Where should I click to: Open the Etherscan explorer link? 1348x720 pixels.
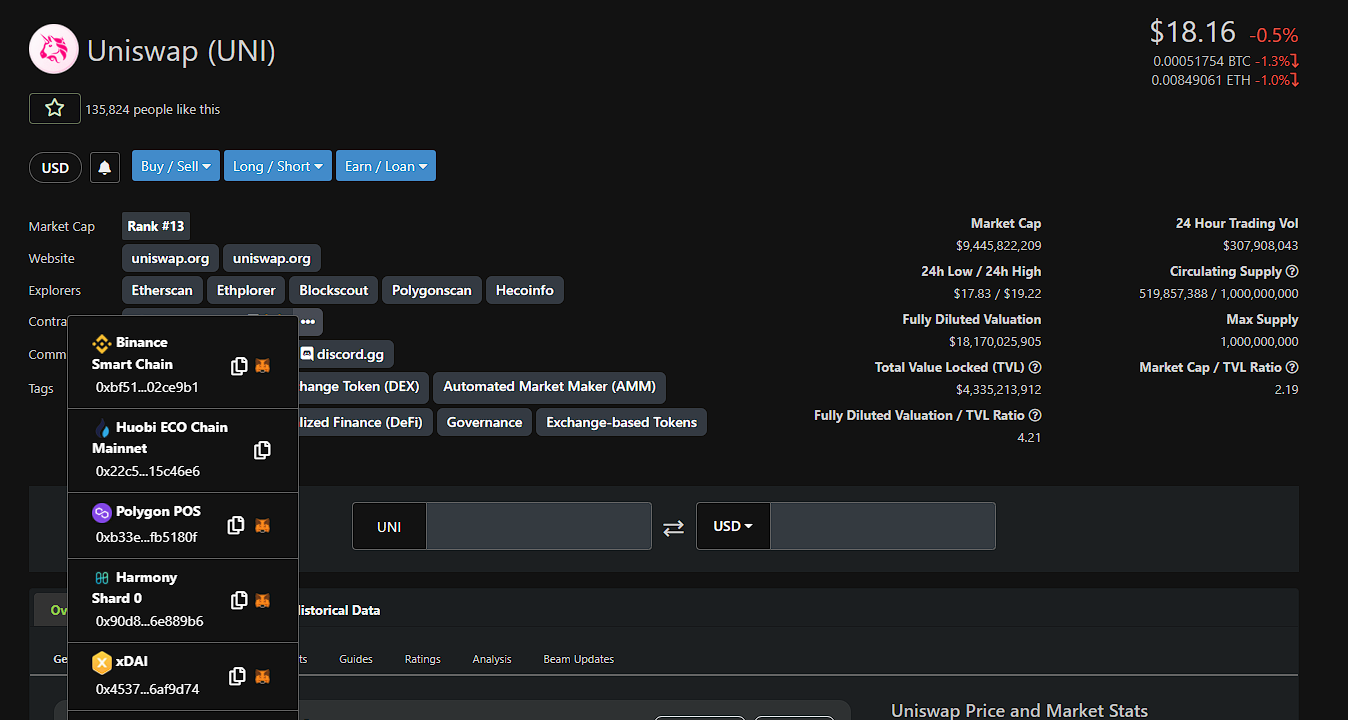162,290
